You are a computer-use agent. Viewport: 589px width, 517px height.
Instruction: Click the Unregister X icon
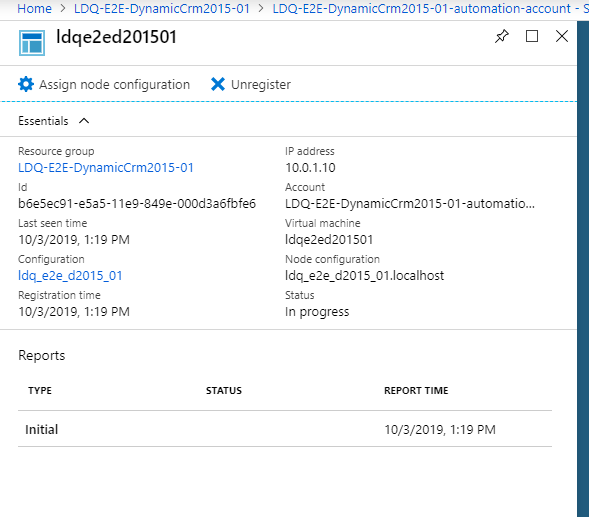[x=218, y=84]
